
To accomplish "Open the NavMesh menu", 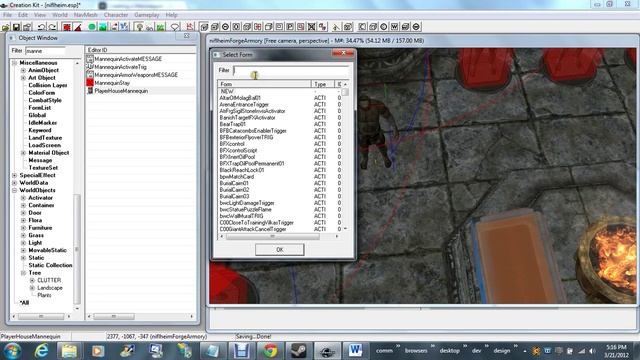I will [86, 15].
